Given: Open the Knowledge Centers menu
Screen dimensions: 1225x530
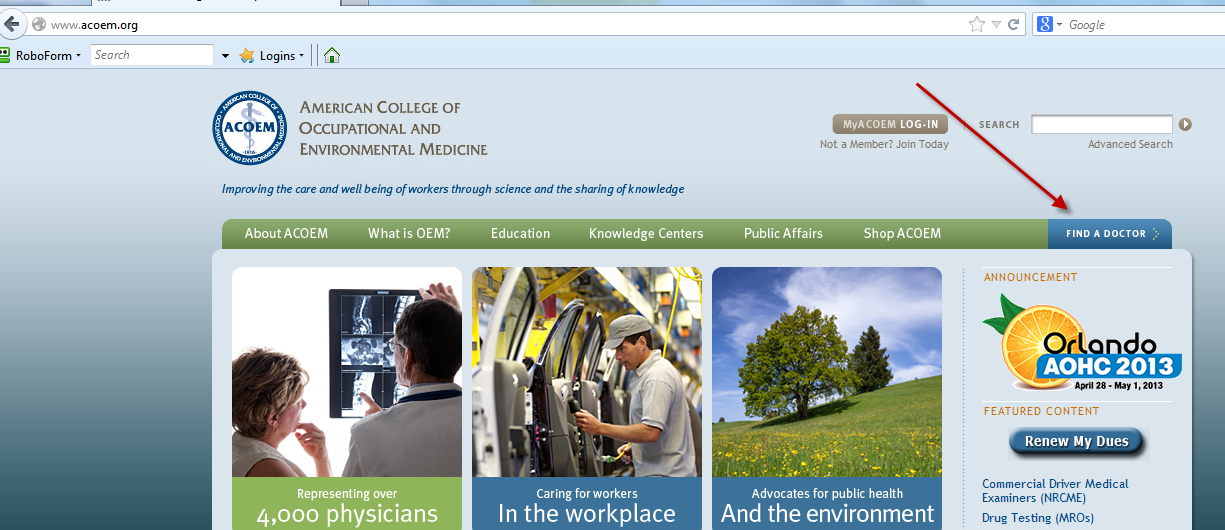Looking at the screenshot, I should 646,233.
